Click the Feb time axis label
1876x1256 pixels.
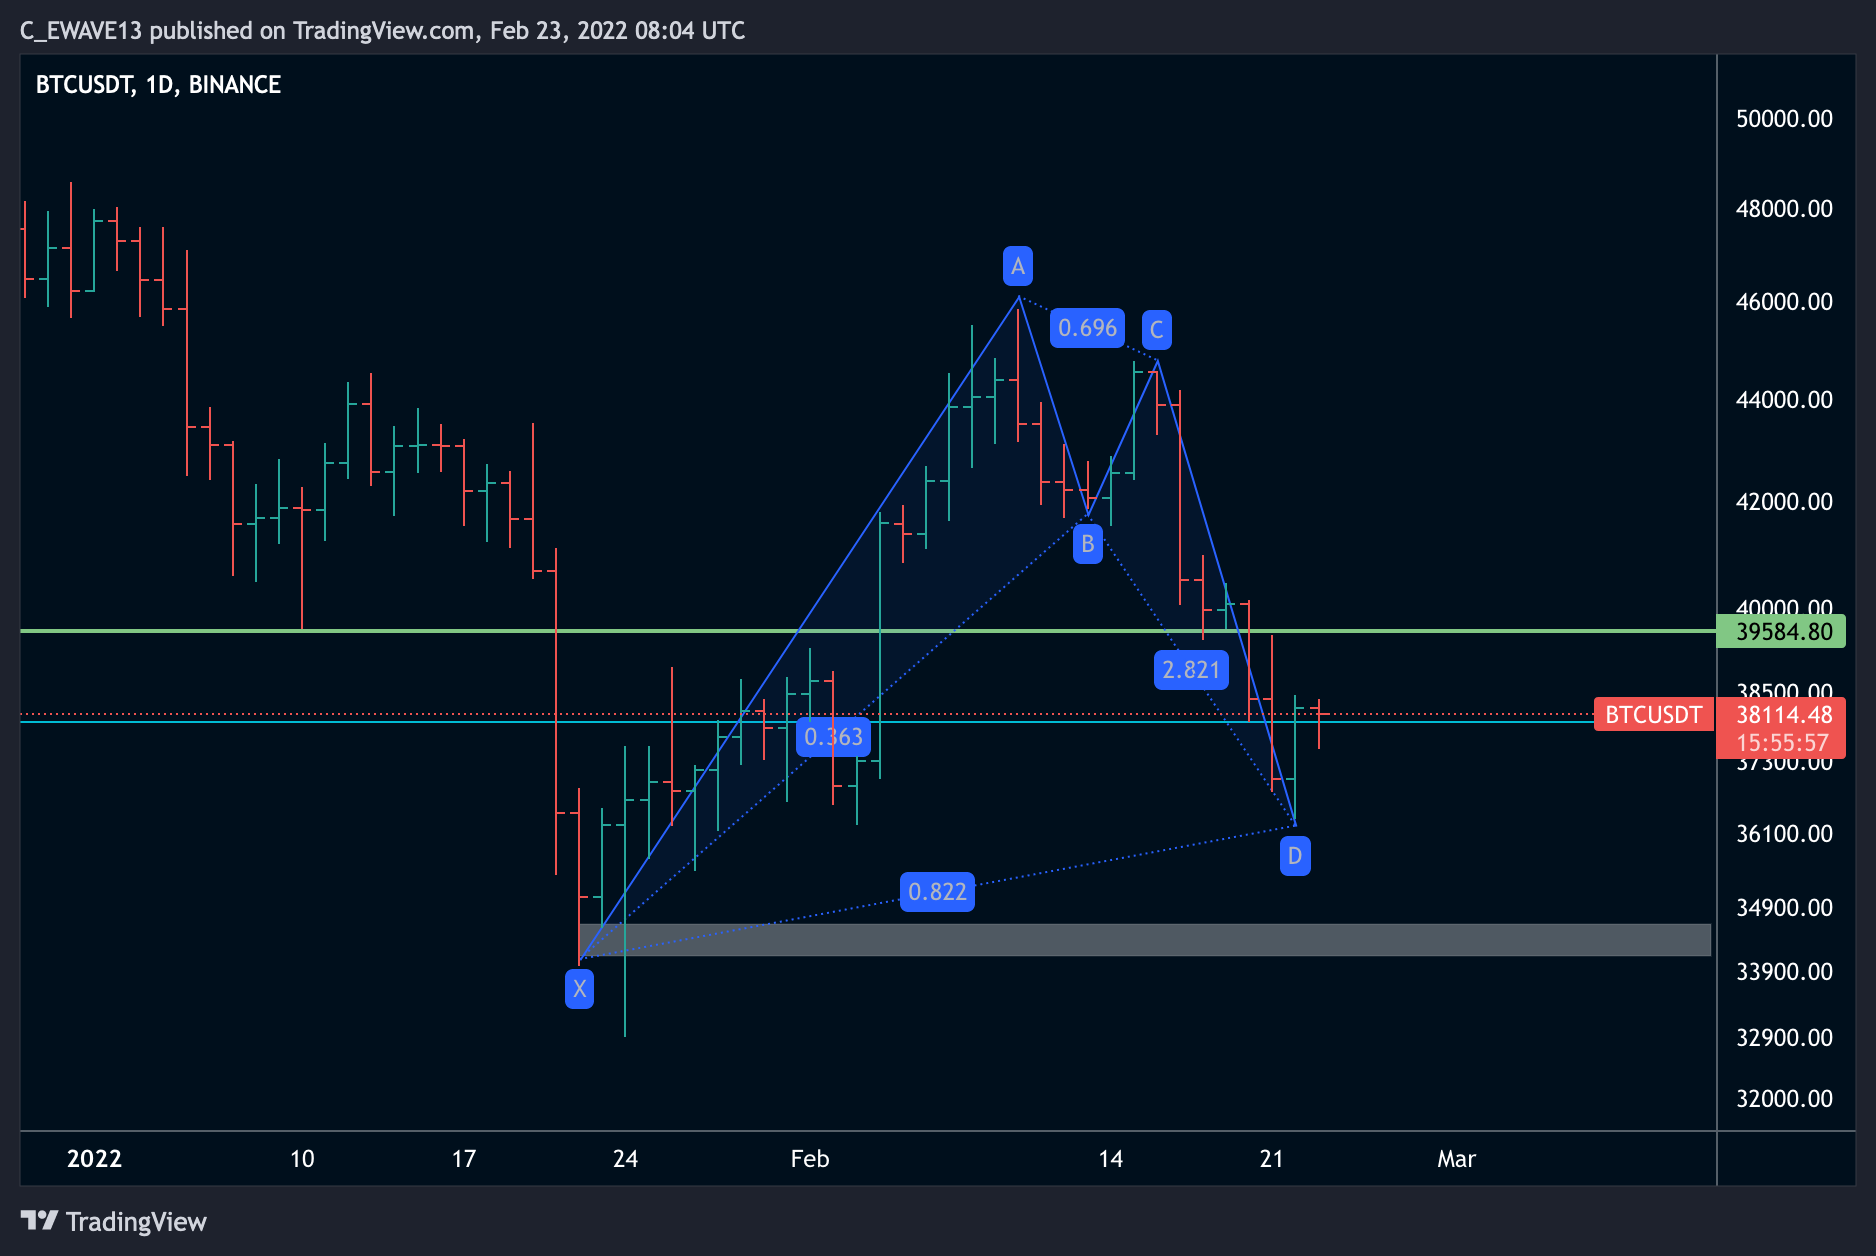tap(810, 1159)
